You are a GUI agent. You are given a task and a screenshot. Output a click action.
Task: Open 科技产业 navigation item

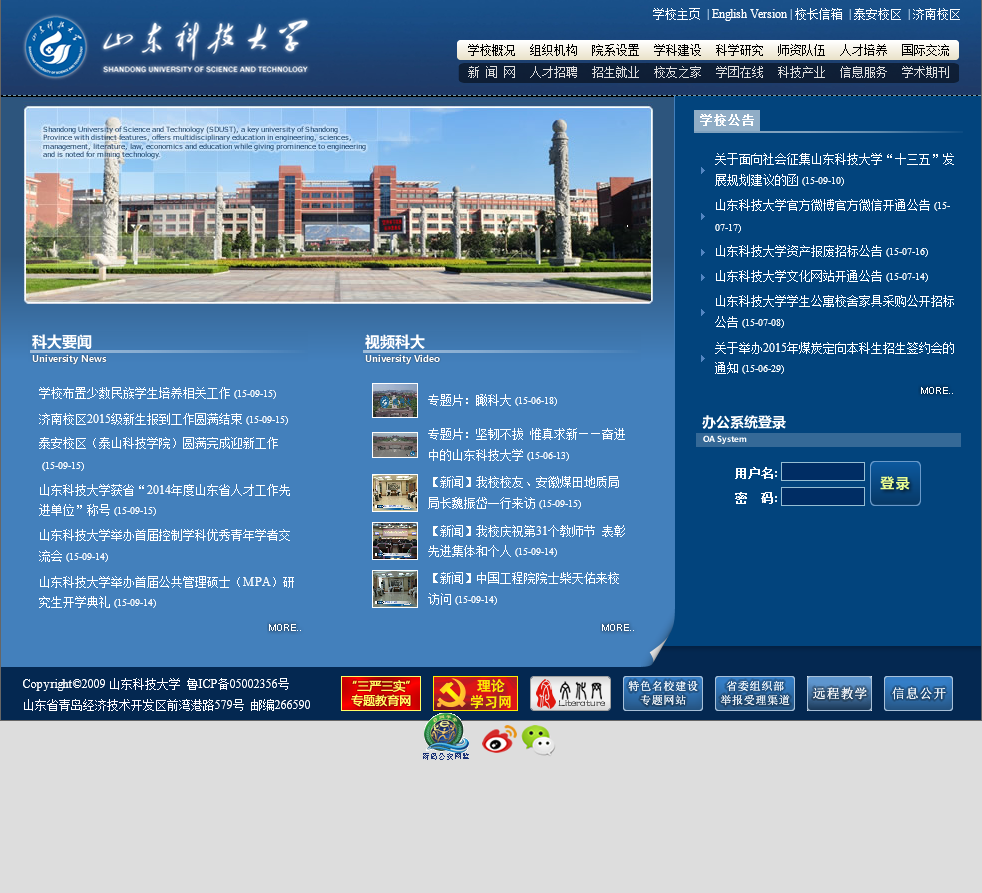tap(801, 73)
